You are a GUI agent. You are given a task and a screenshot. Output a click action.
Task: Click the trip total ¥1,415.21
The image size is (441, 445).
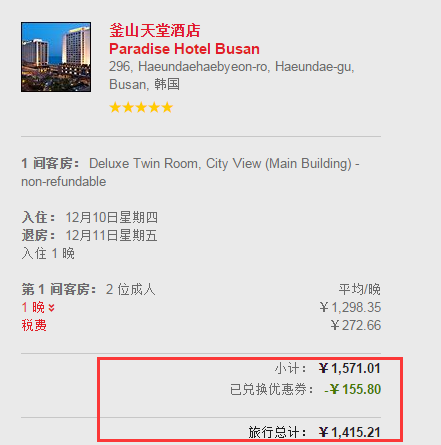coord(350,432)
